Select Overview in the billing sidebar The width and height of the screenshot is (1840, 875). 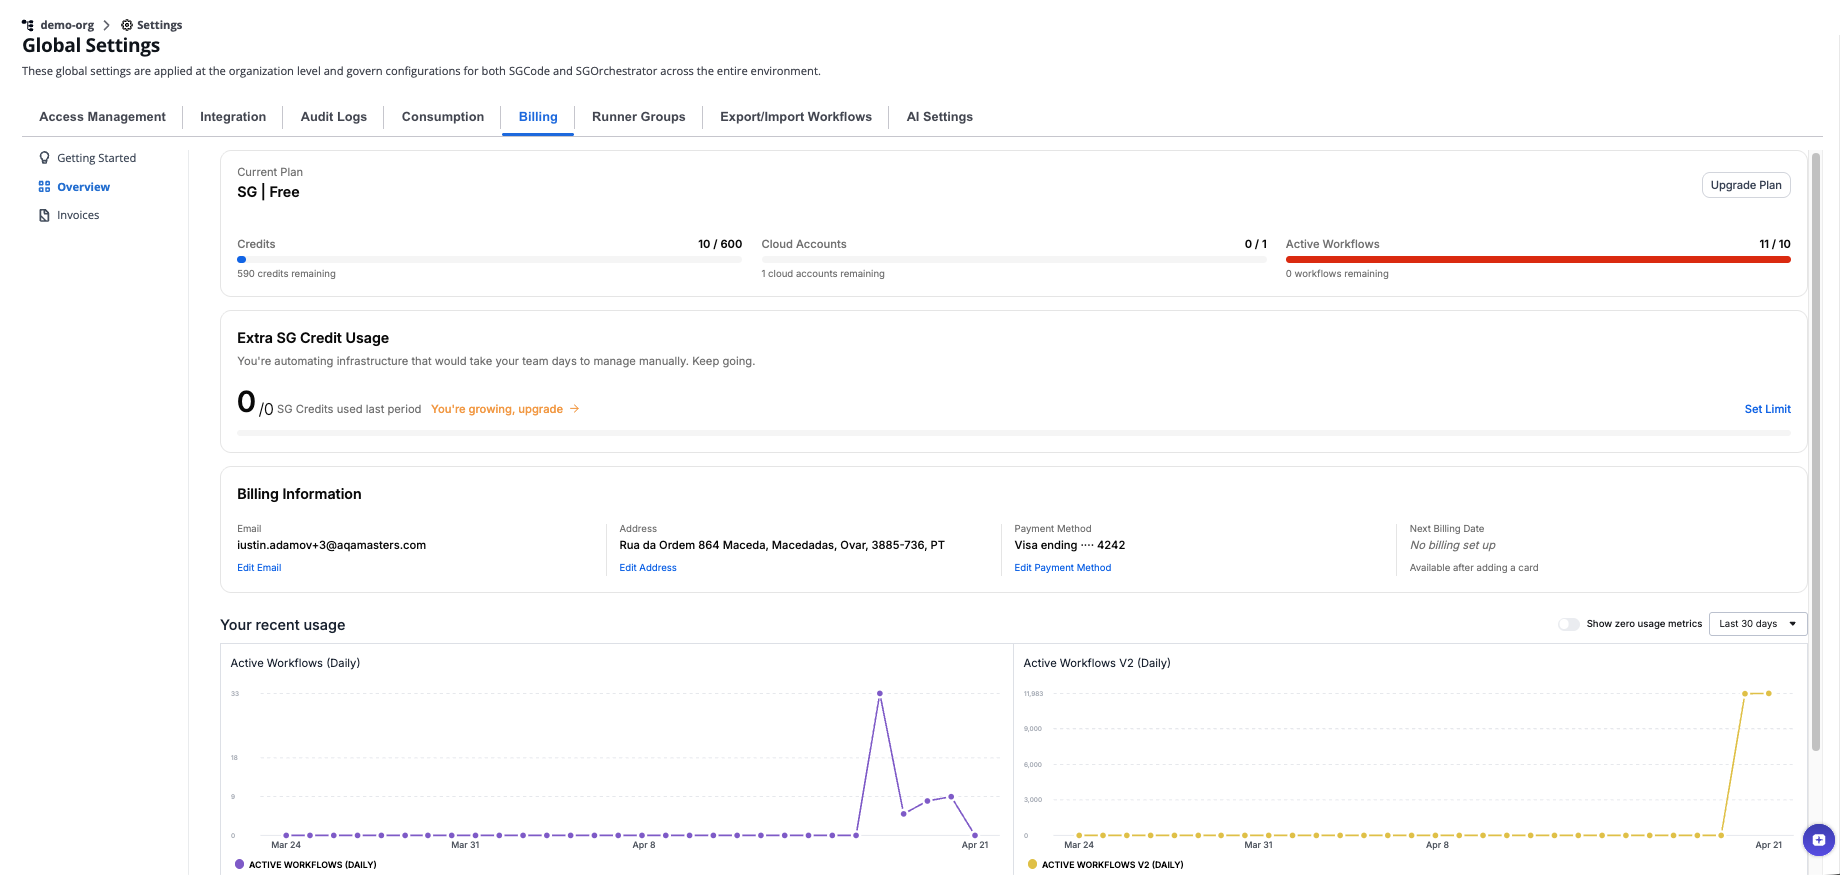[84, 187]
